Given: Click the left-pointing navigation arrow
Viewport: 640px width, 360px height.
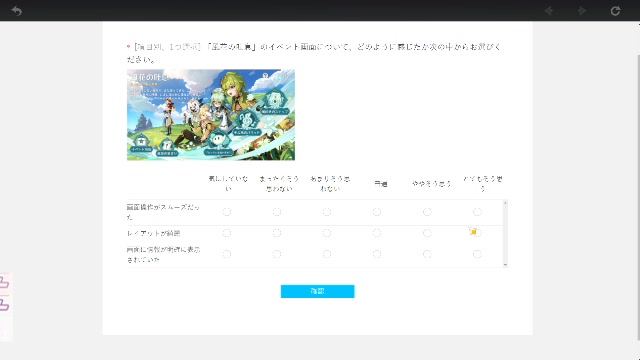Looking at the screenshot, I should pyautogui.click(x=549, y=11).
